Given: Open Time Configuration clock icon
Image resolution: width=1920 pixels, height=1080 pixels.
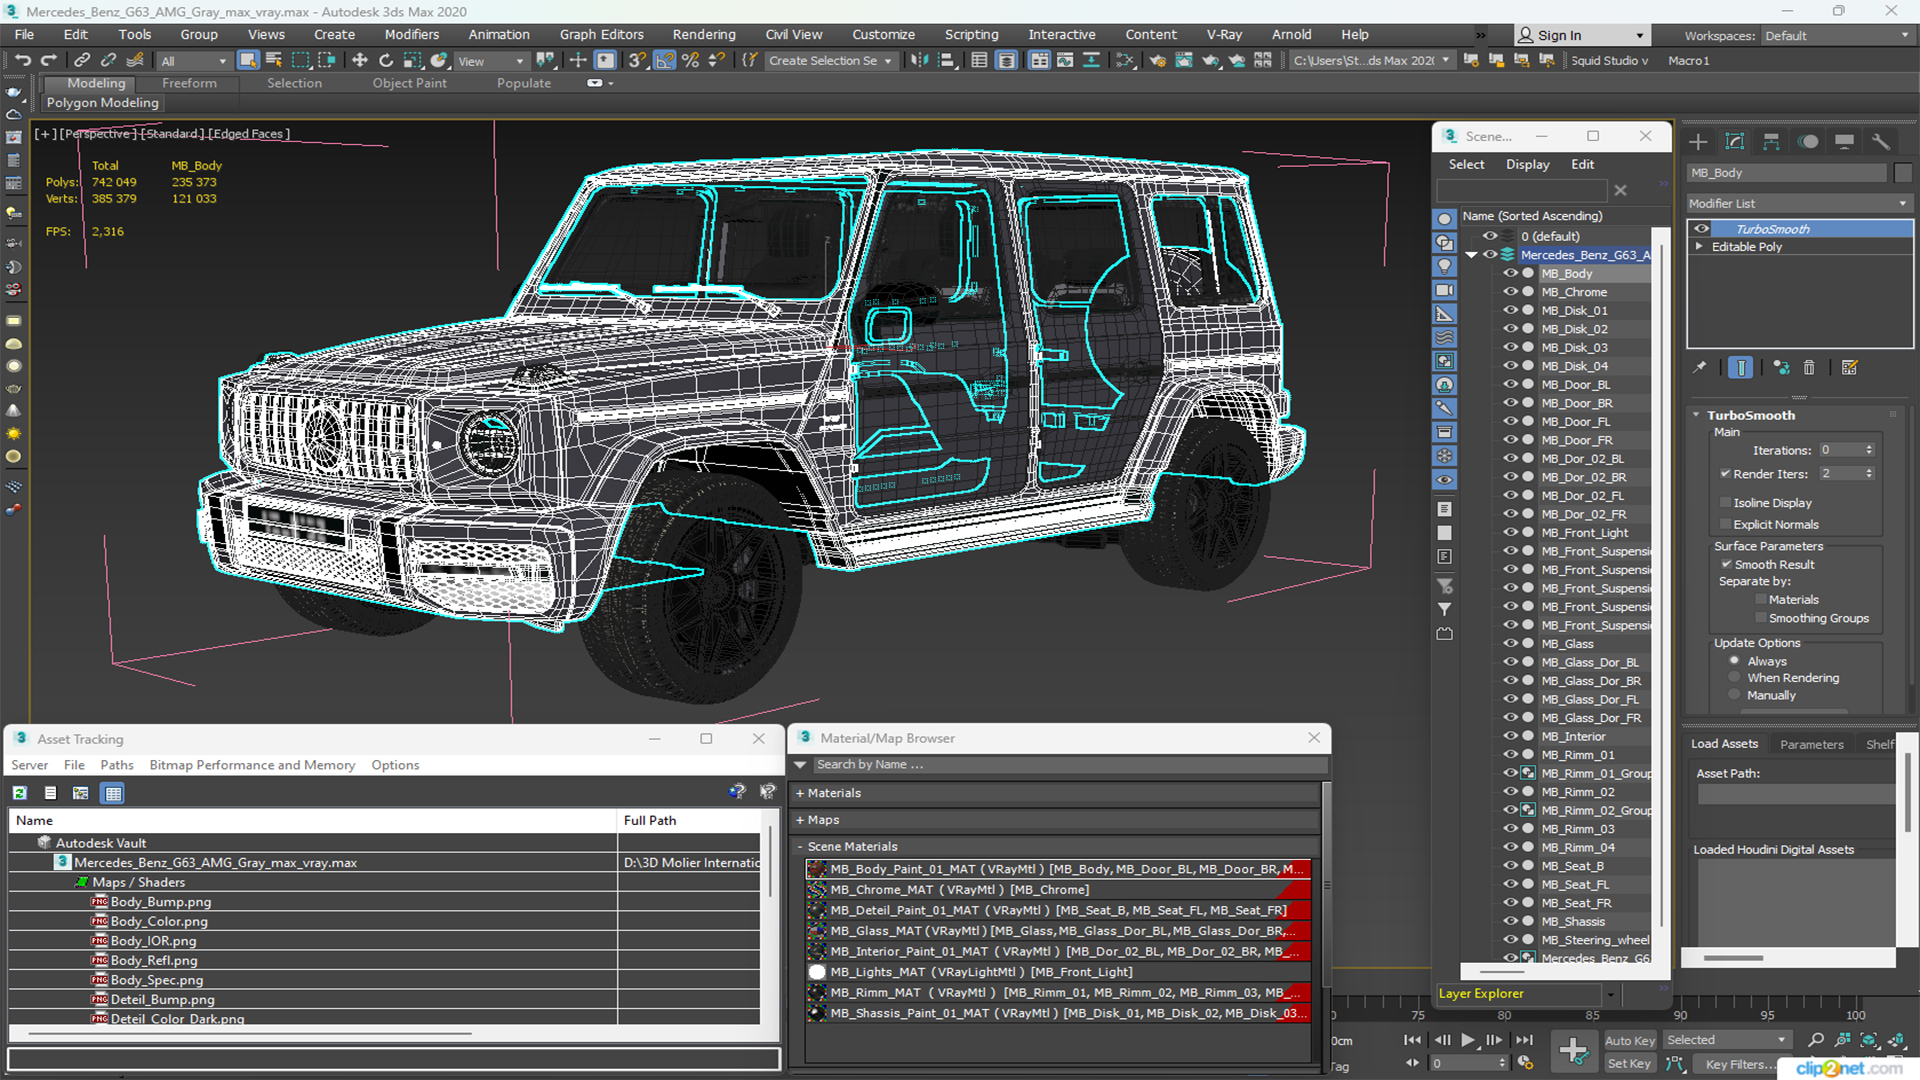Looking at the screenshot, I should point(1525,1063).
